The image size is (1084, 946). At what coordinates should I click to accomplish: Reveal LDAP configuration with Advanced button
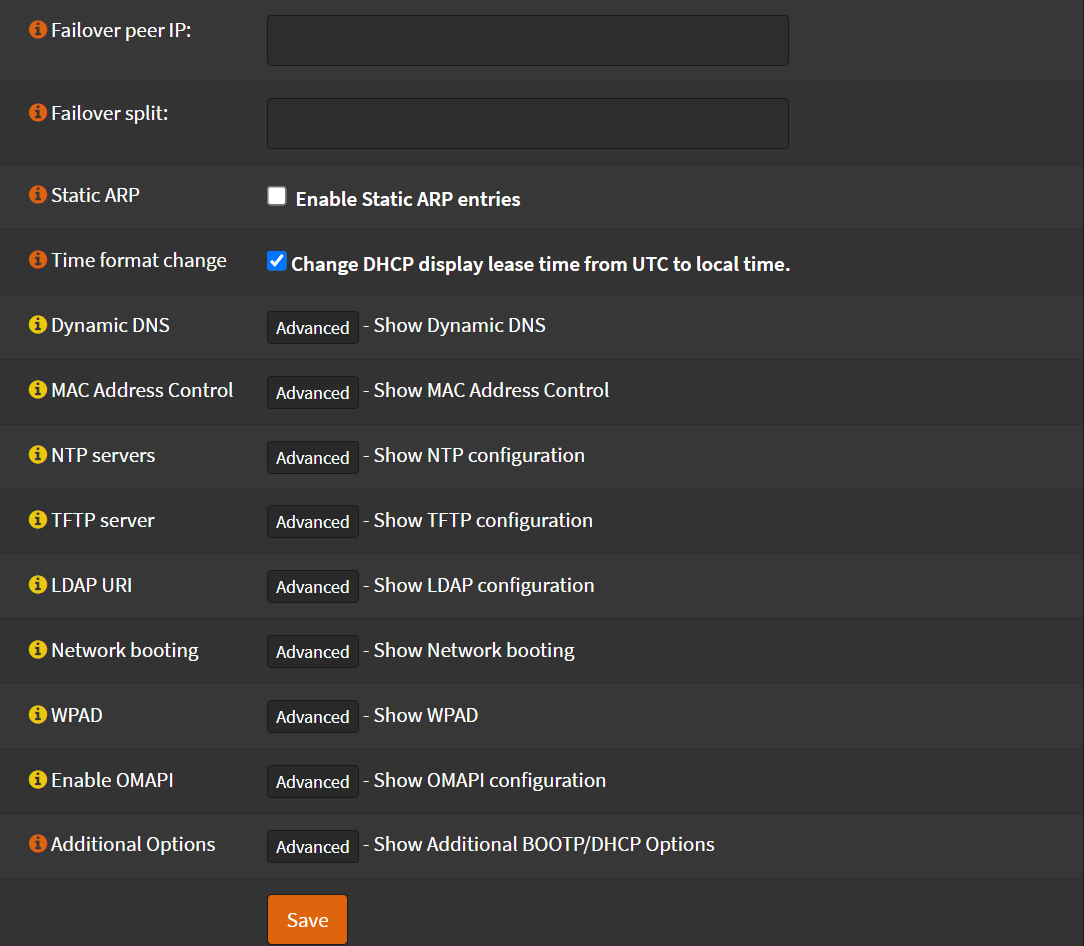[x=312, y=586]
